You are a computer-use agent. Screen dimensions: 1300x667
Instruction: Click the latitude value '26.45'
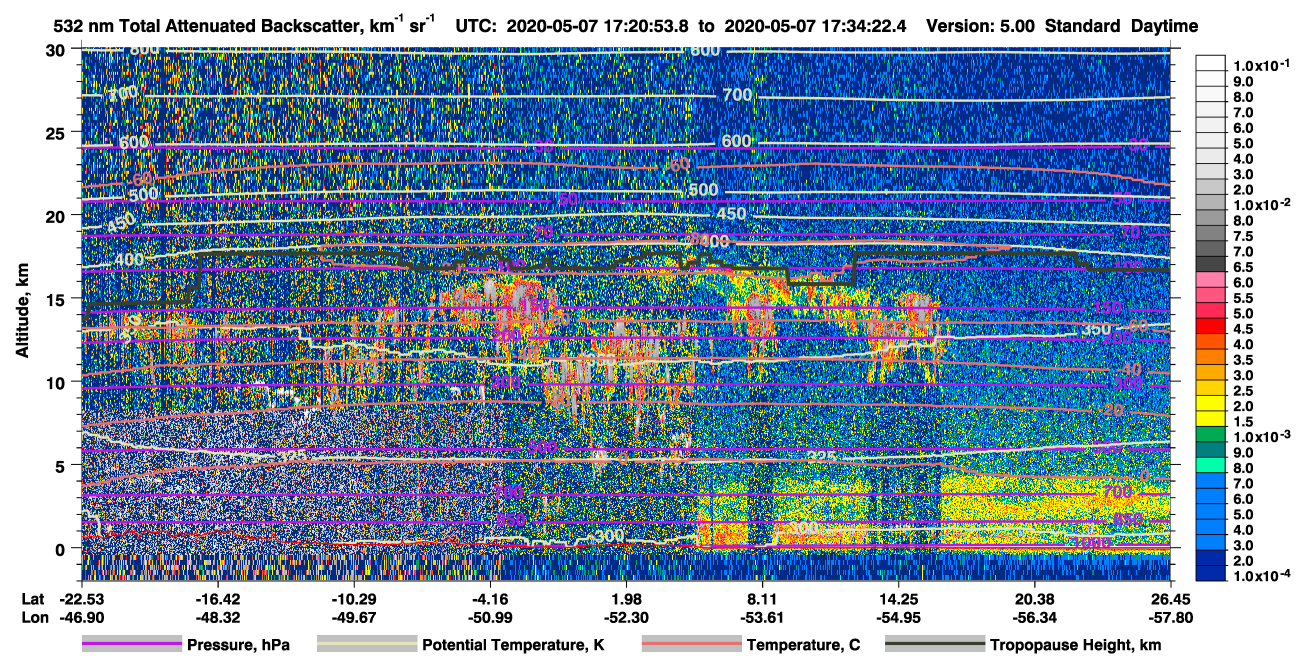(1171, 599)
